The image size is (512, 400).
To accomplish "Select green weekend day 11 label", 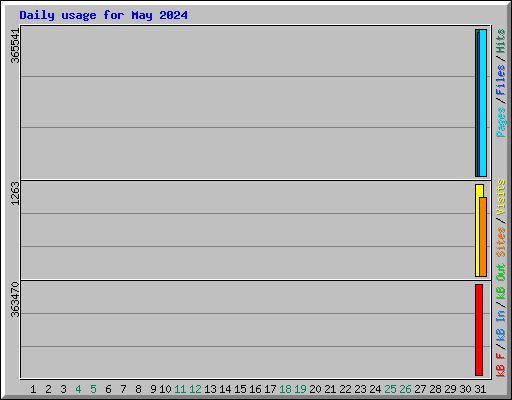I will (180, 389).
